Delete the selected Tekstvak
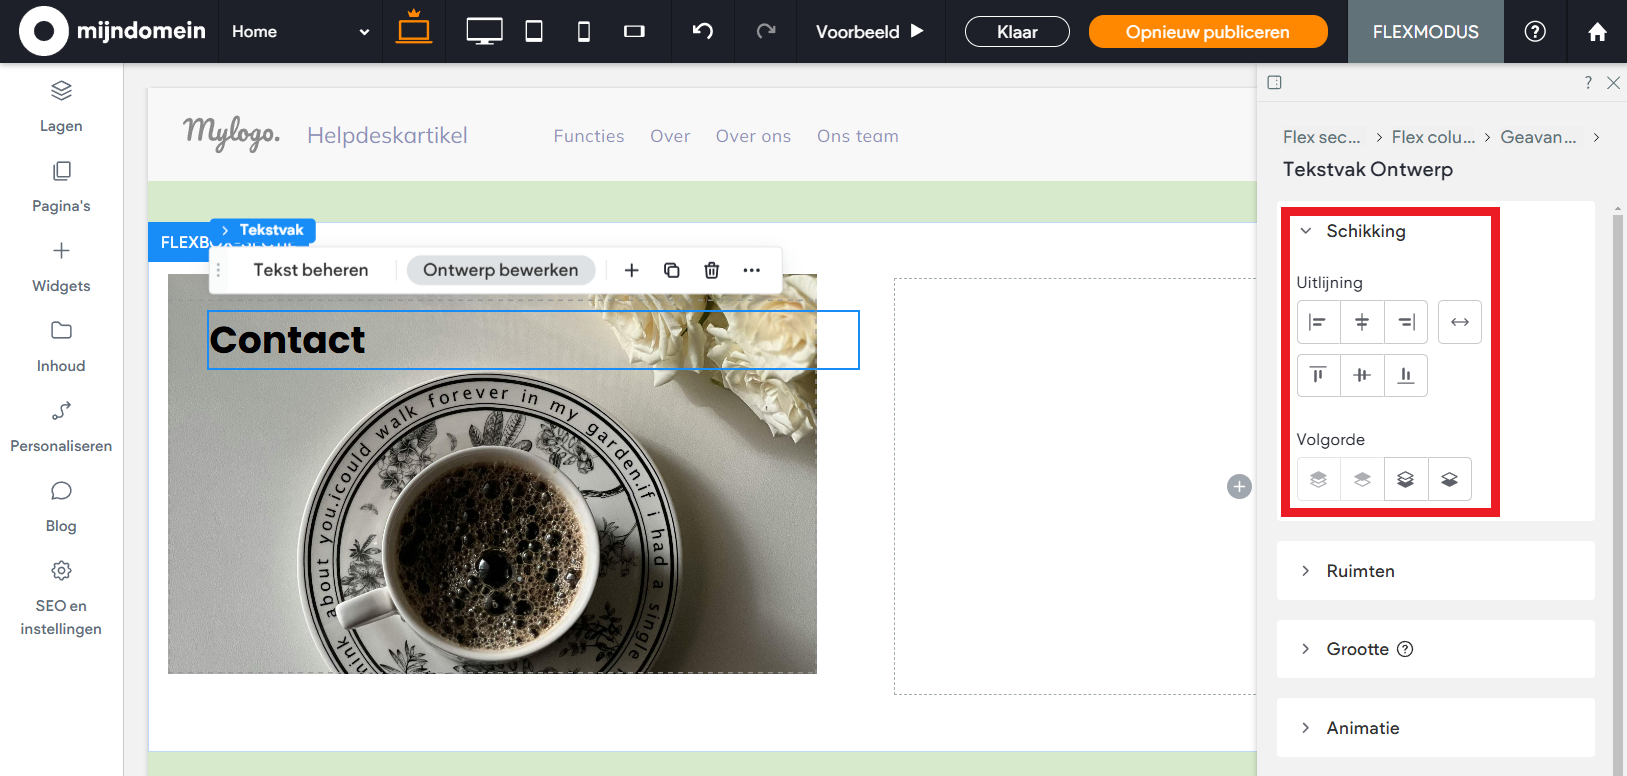This screenshot has height=776, width=1627. pos(712,270)
